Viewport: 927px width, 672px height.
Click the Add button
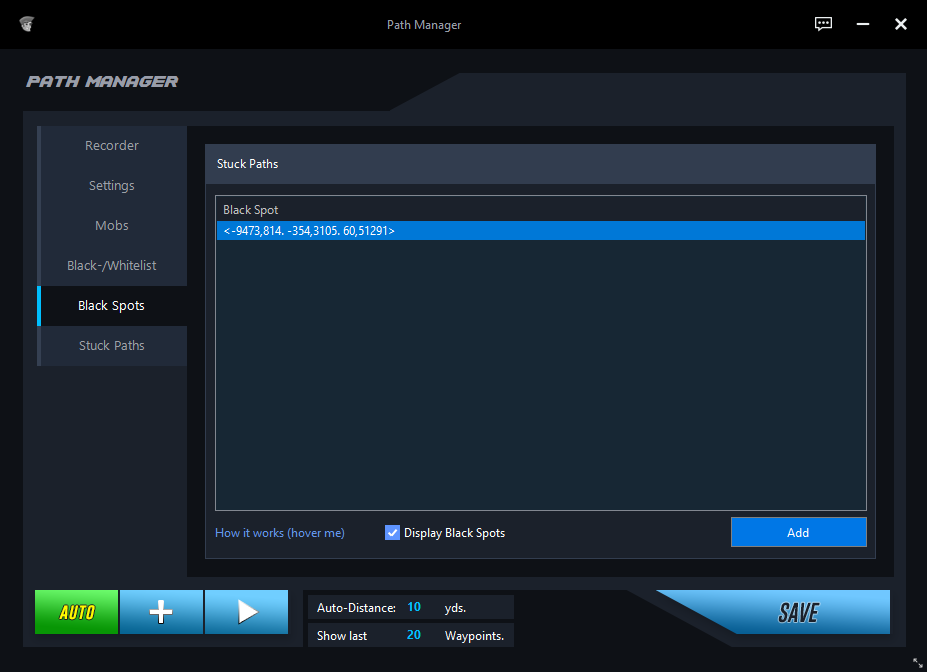coord(798,532)
